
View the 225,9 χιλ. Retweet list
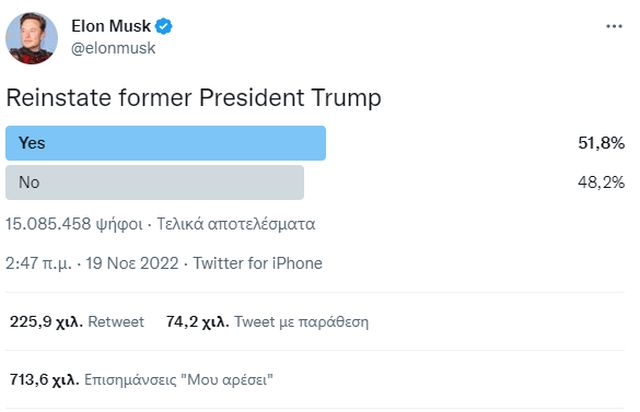[x=77, y=322]
